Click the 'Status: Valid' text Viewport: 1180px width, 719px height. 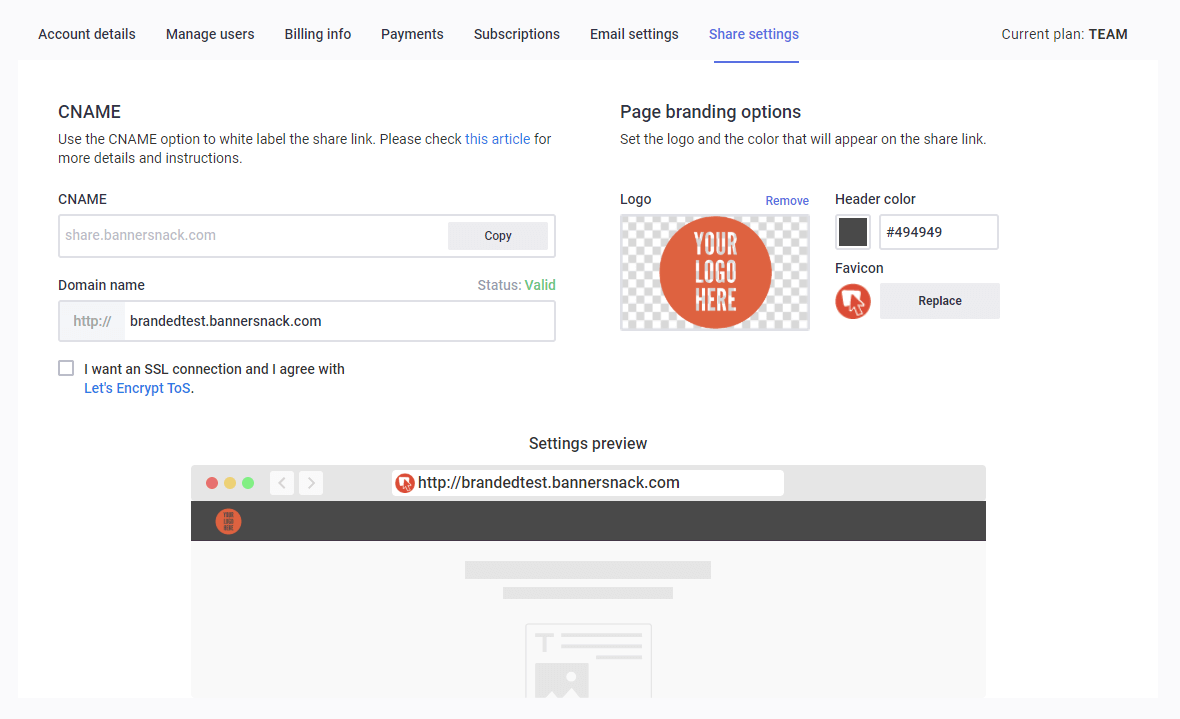tap(516, 285)
